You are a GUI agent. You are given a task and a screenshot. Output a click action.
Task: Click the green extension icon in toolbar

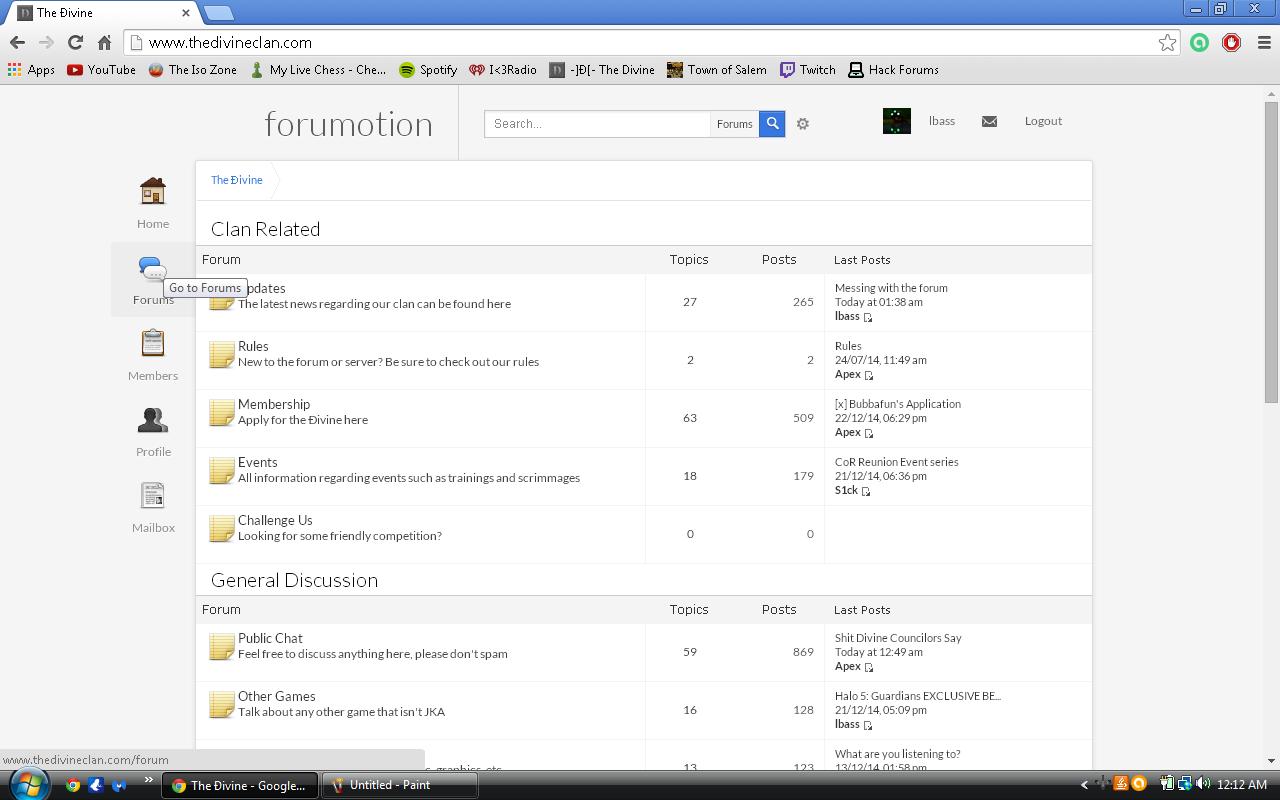point(1199,42)
